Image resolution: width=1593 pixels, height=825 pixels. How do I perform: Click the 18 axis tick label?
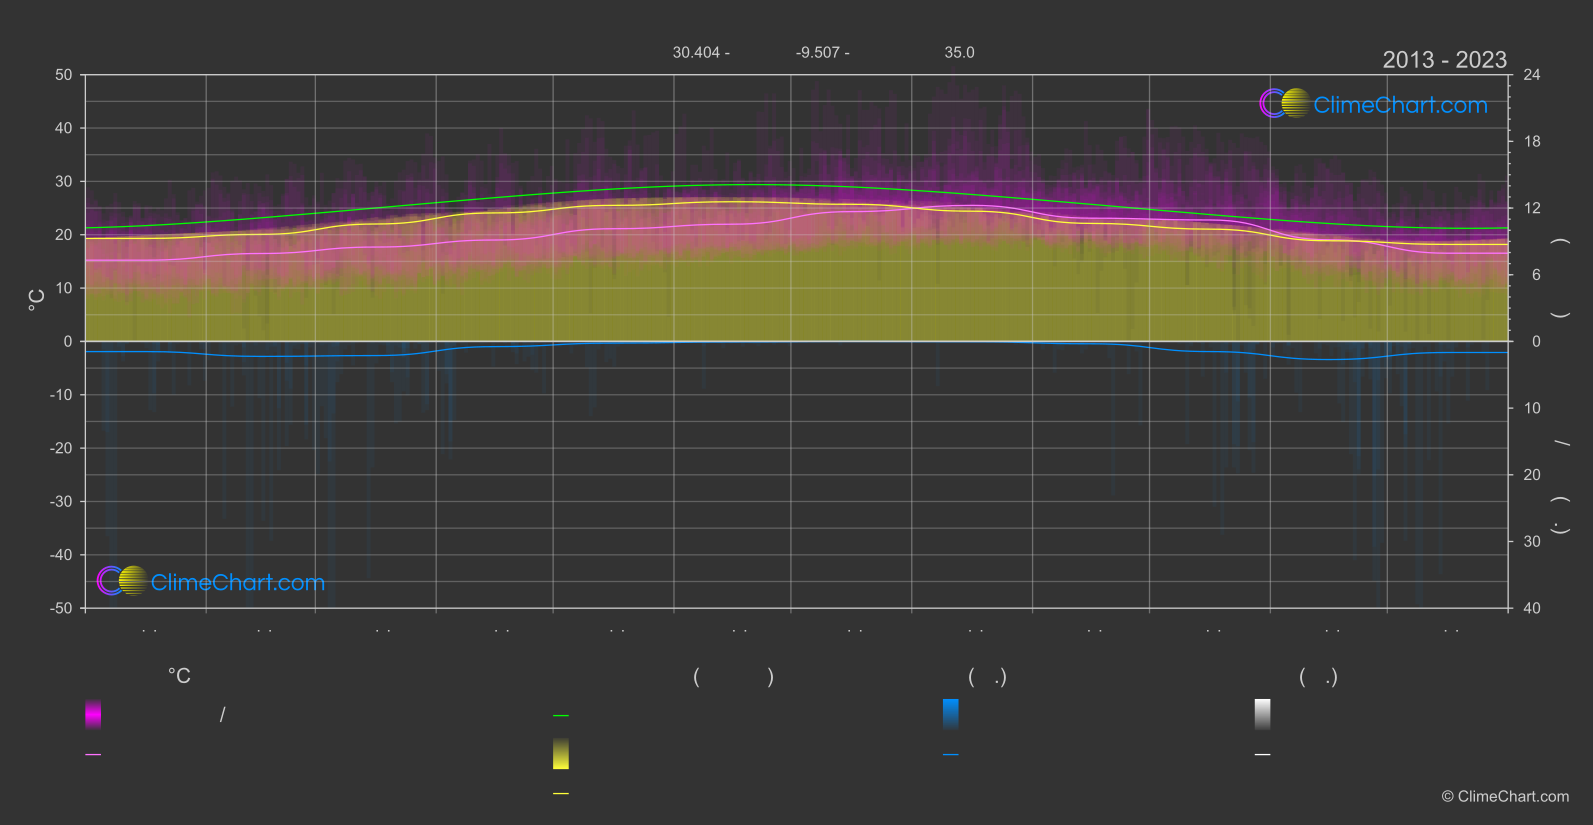point(1532,142)
